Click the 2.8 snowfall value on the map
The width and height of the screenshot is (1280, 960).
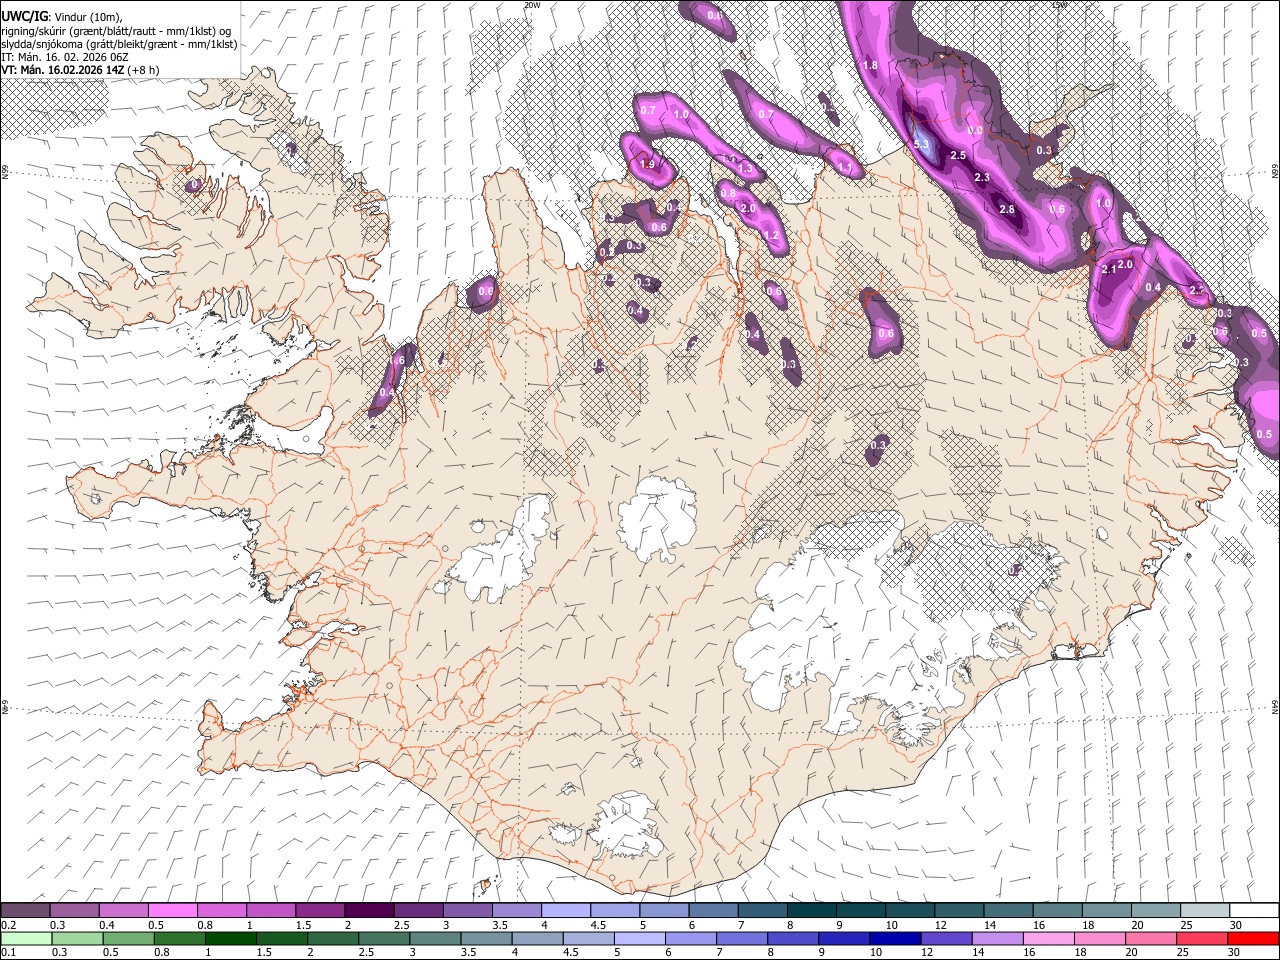(1007, 210)
